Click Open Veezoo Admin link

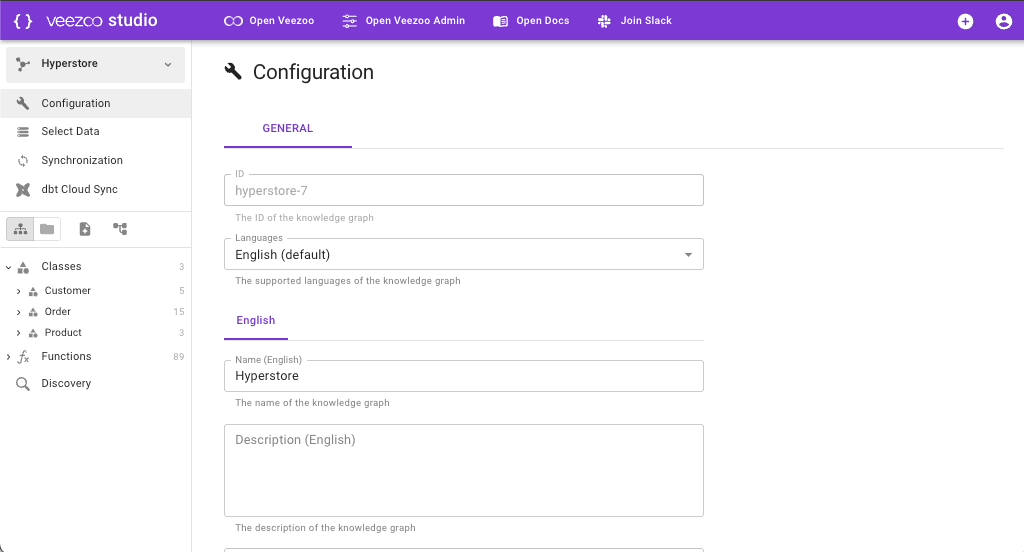point(403,21)
